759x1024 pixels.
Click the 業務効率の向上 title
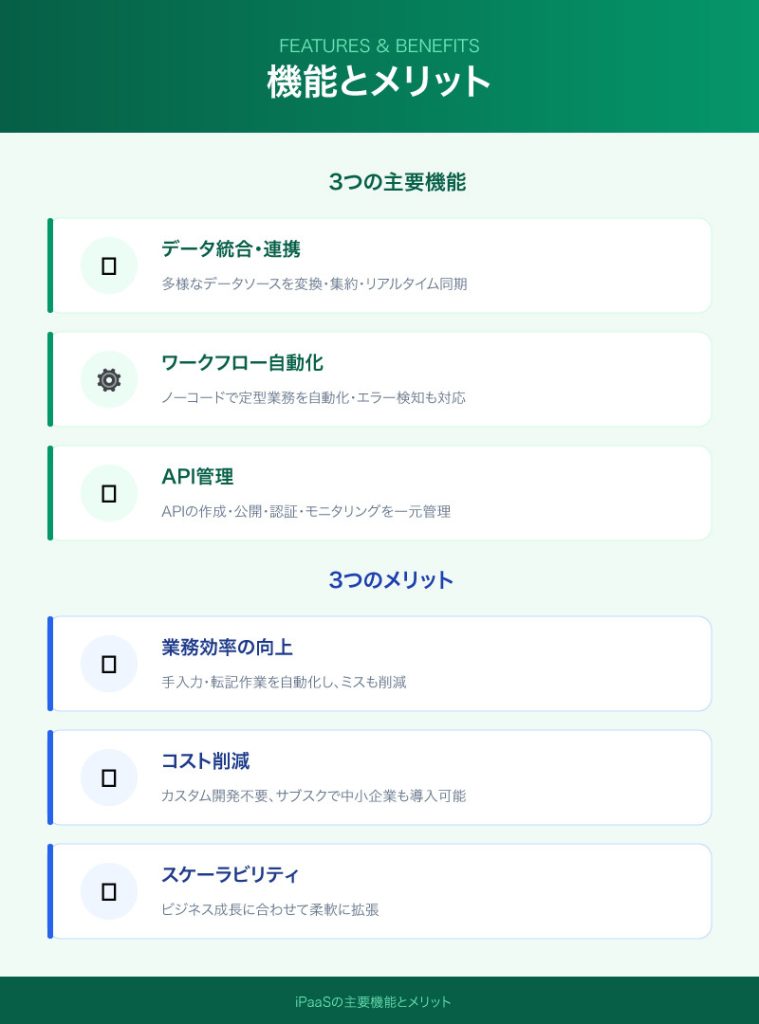coord(227,647)
